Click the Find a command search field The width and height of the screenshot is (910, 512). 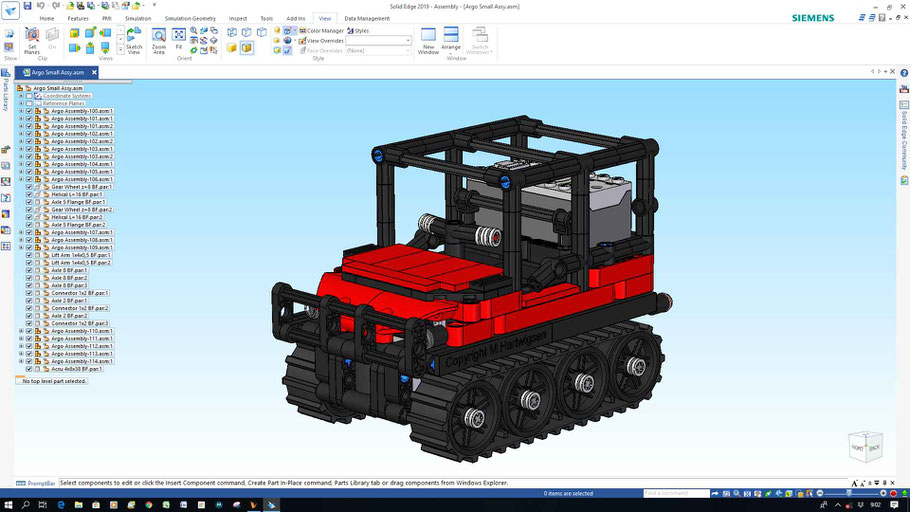[x=676, y=493]
